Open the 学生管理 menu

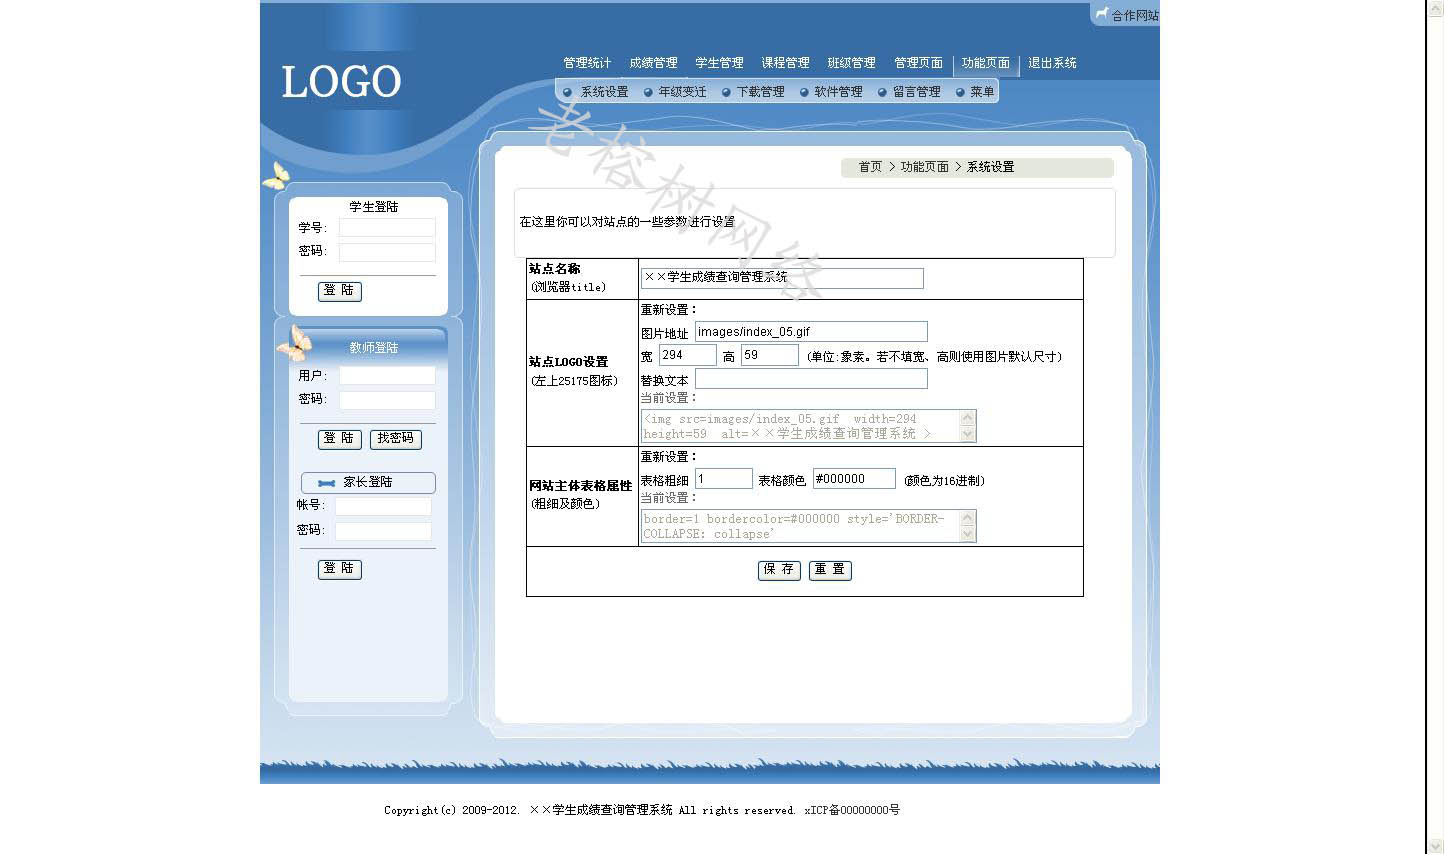click(719, 63)
